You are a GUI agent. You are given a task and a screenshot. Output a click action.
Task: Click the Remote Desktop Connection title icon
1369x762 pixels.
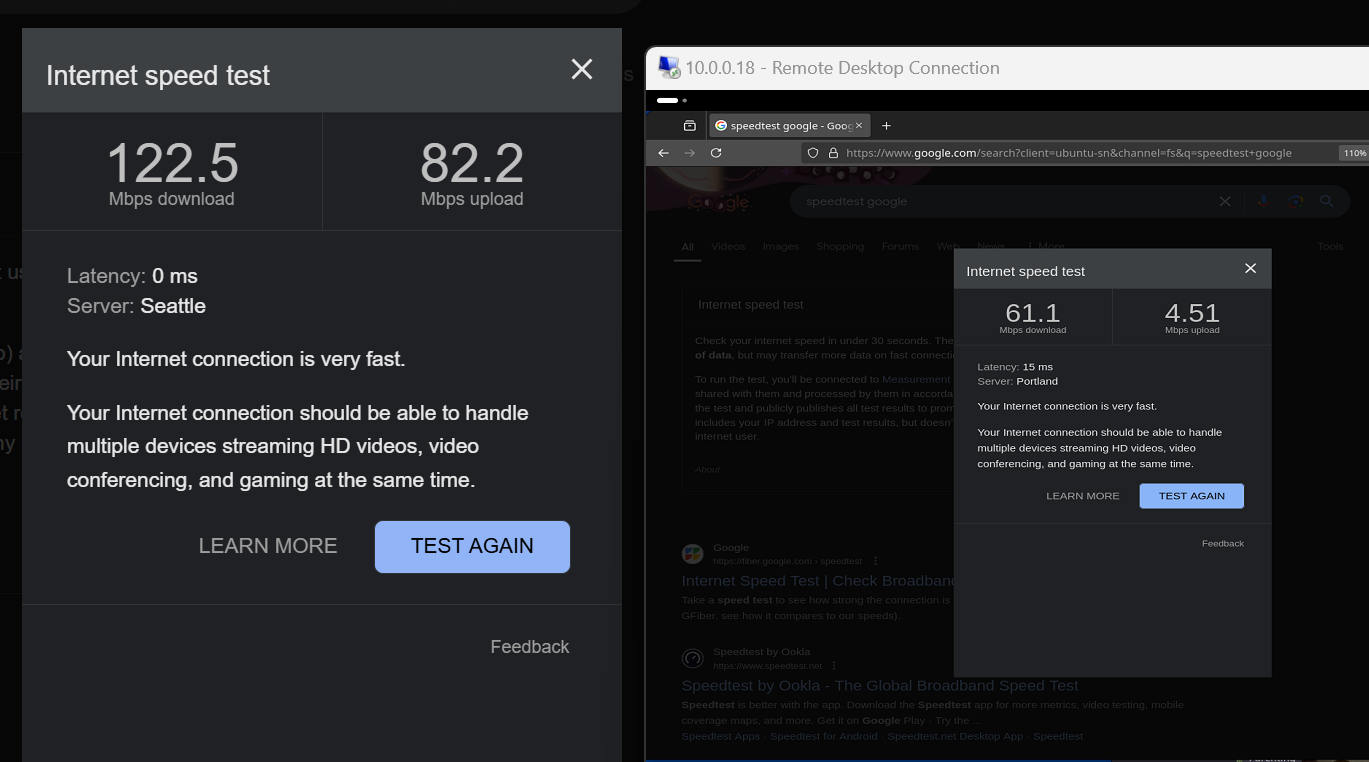click(x=668, y=68)
